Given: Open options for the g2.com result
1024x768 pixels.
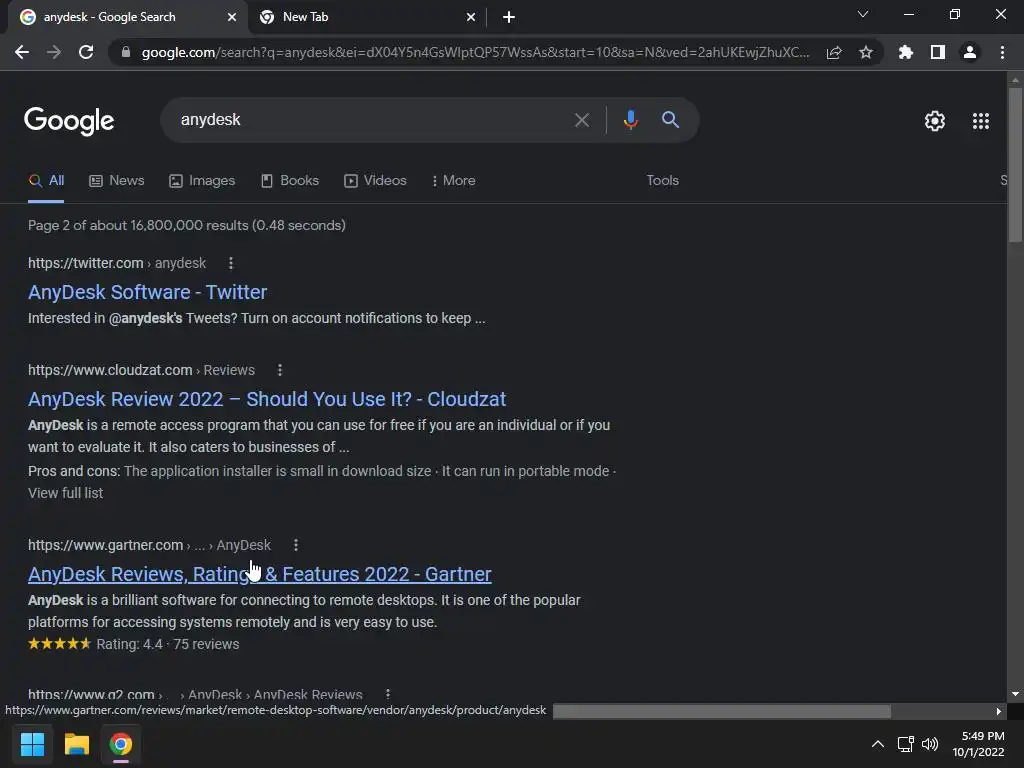Looking at the screenshot, I should [x=388, y=694].
